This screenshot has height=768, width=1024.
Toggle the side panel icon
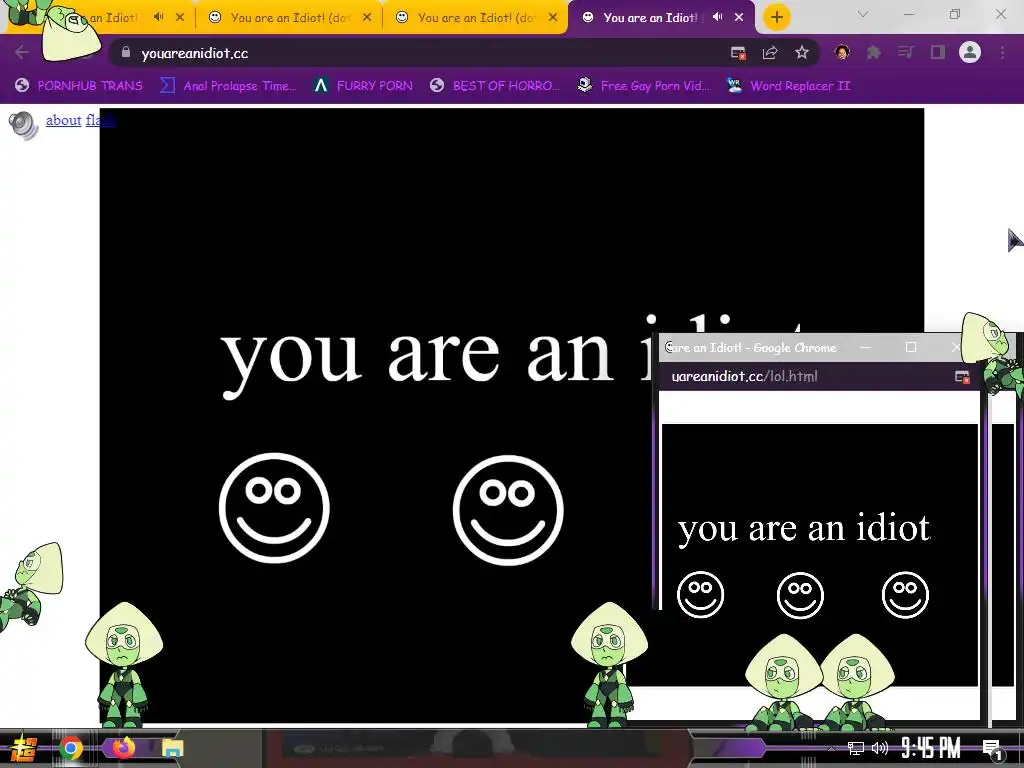938,52
